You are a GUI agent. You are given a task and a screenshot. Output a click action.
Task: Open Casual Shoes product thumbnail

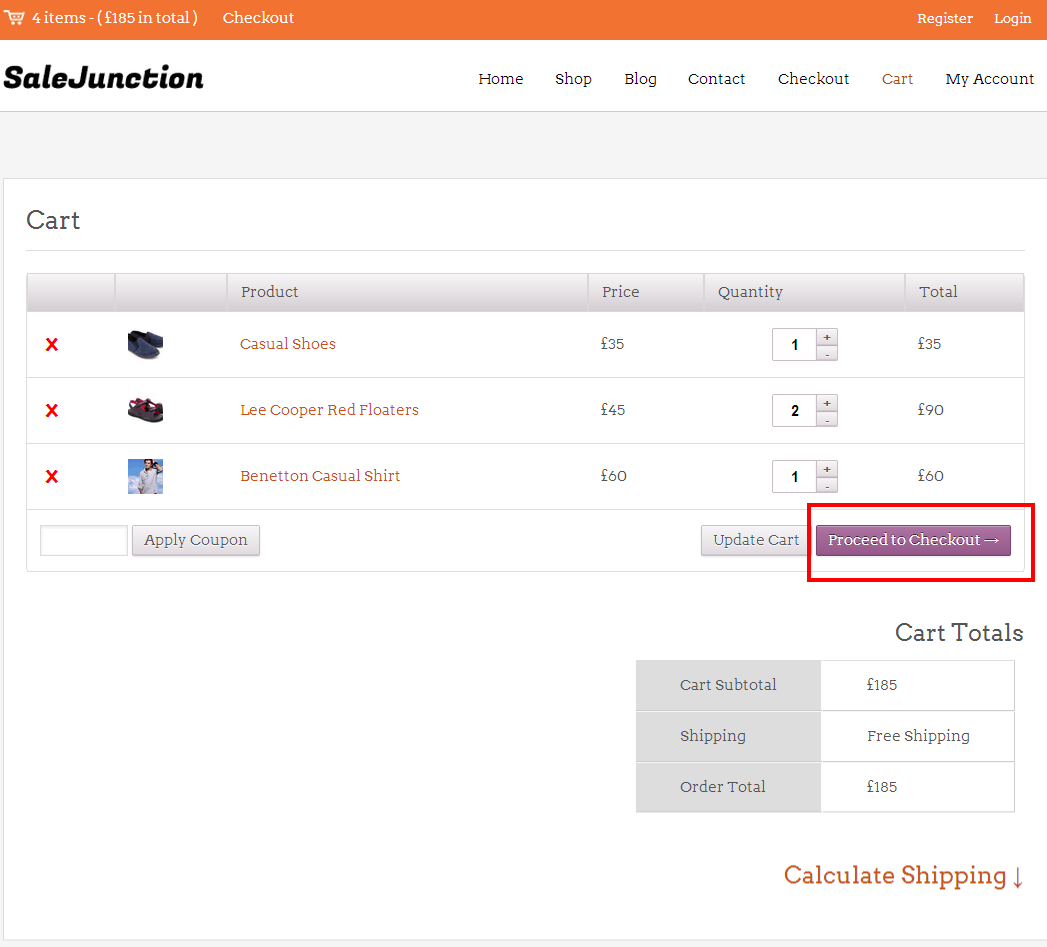pyautogui.click(x=145, y=345)
